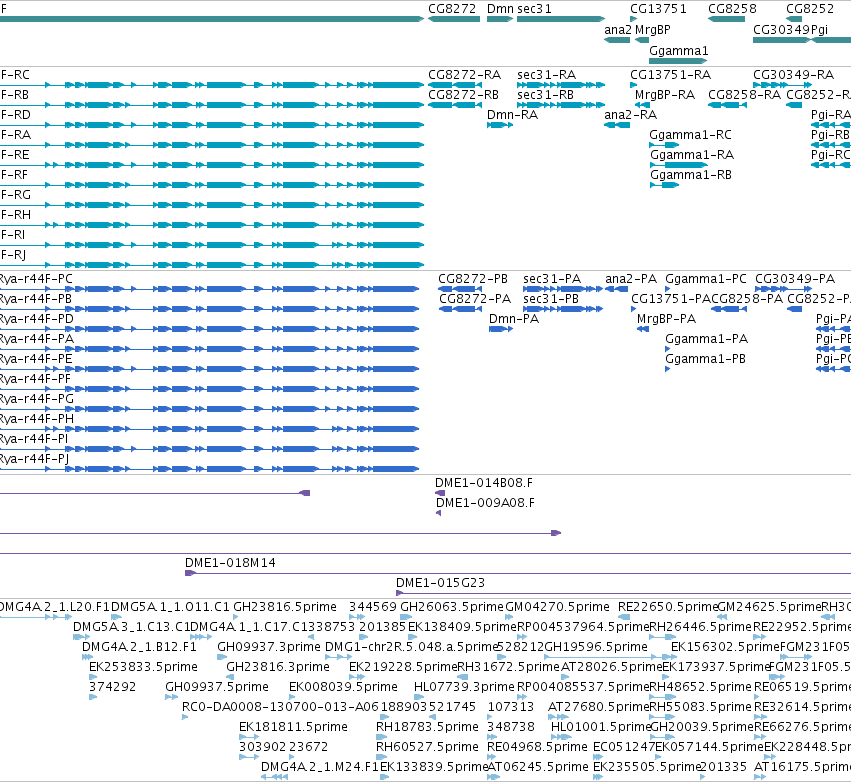The image size is (851, 782).
Task: Open the Ggamma1-RC transcript label
Action: click(690, 135)
